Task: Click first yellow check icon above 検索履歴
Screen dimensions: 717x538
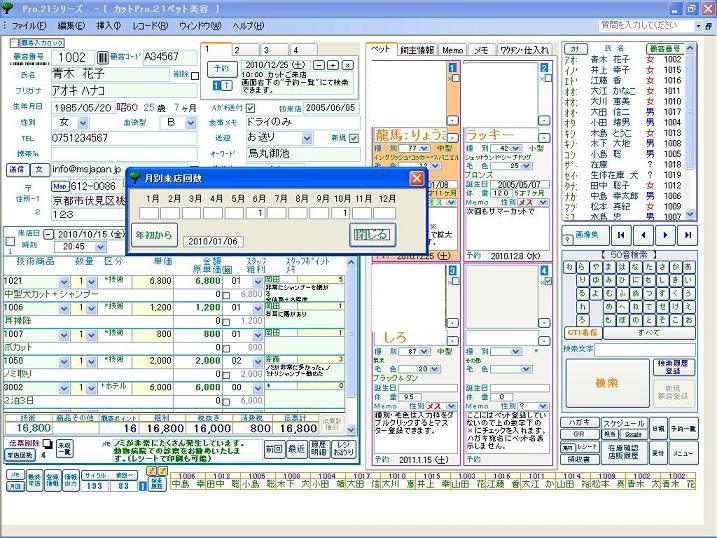Action: [x=152, y=471]
